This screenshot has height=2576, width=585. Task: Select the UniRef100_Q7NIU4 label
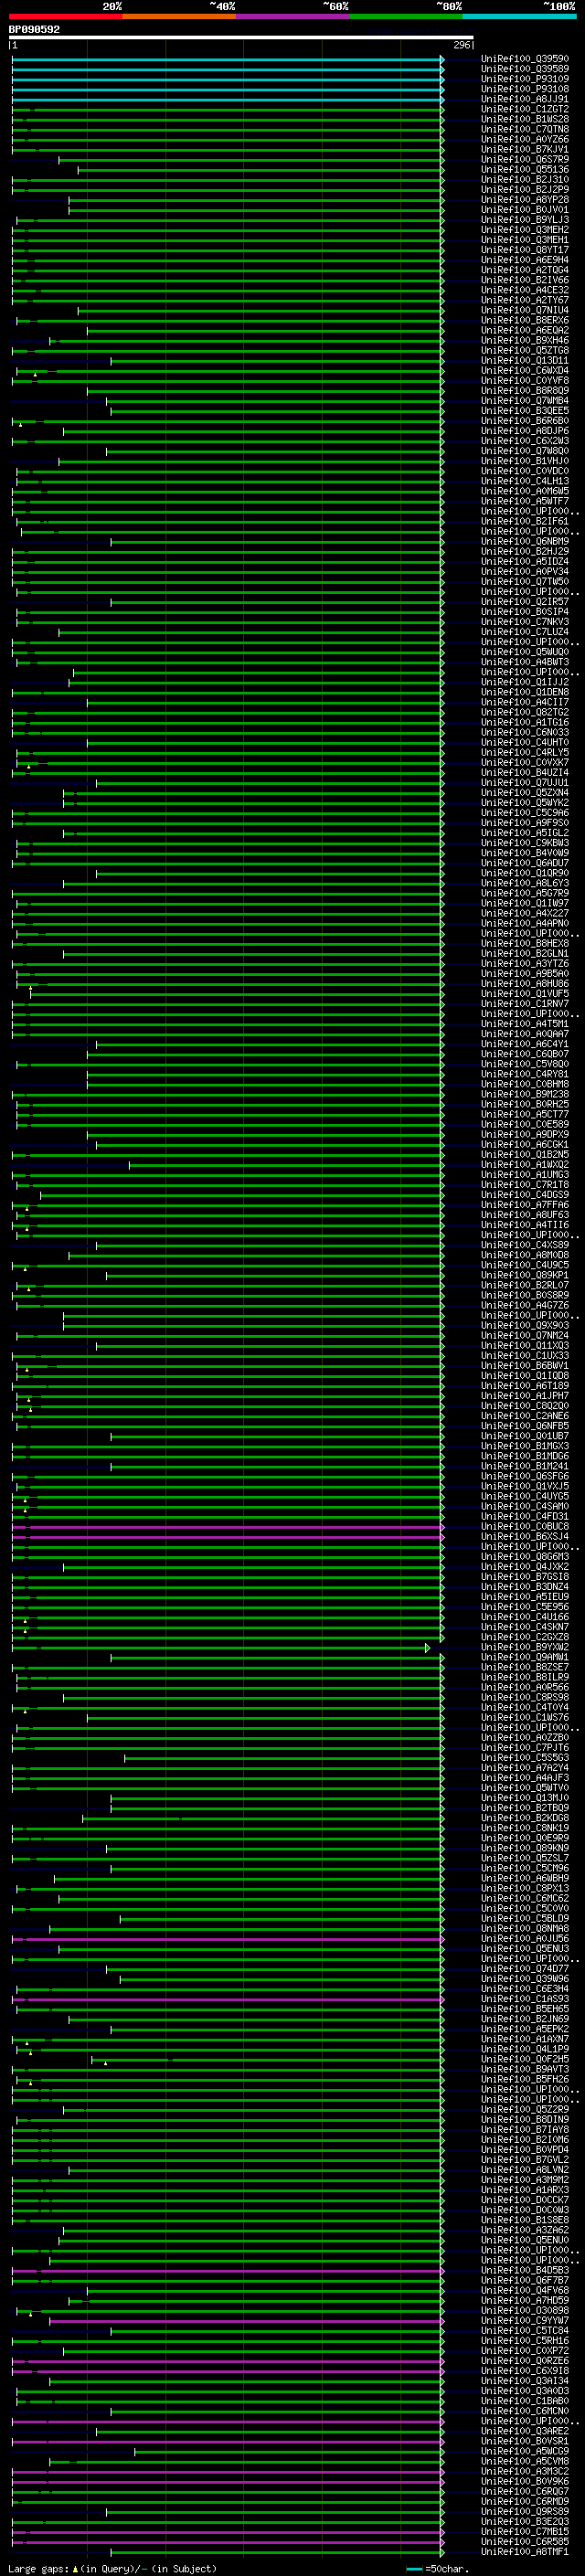pos(525,310)
